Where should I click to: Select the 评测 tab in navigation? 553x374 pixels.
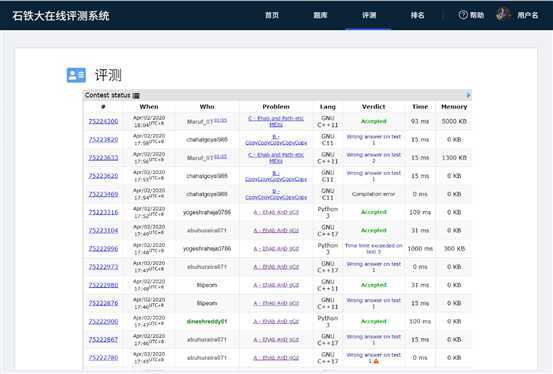tap(369, 15)
